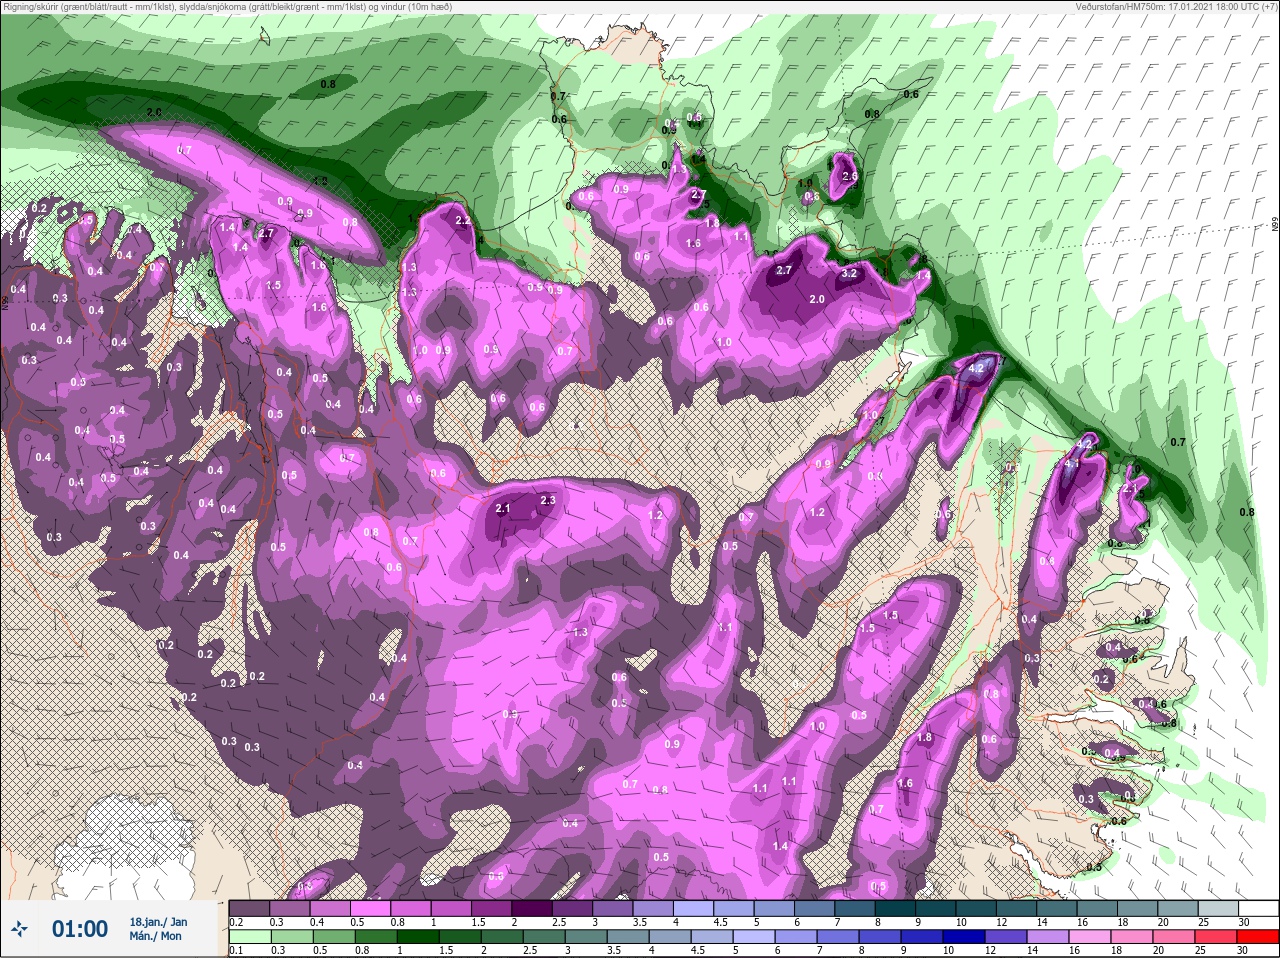Click the 3.2 precipitation value on the map
Image resolution: width=1280 pixels, height=958 pixels.
point(850,273)
